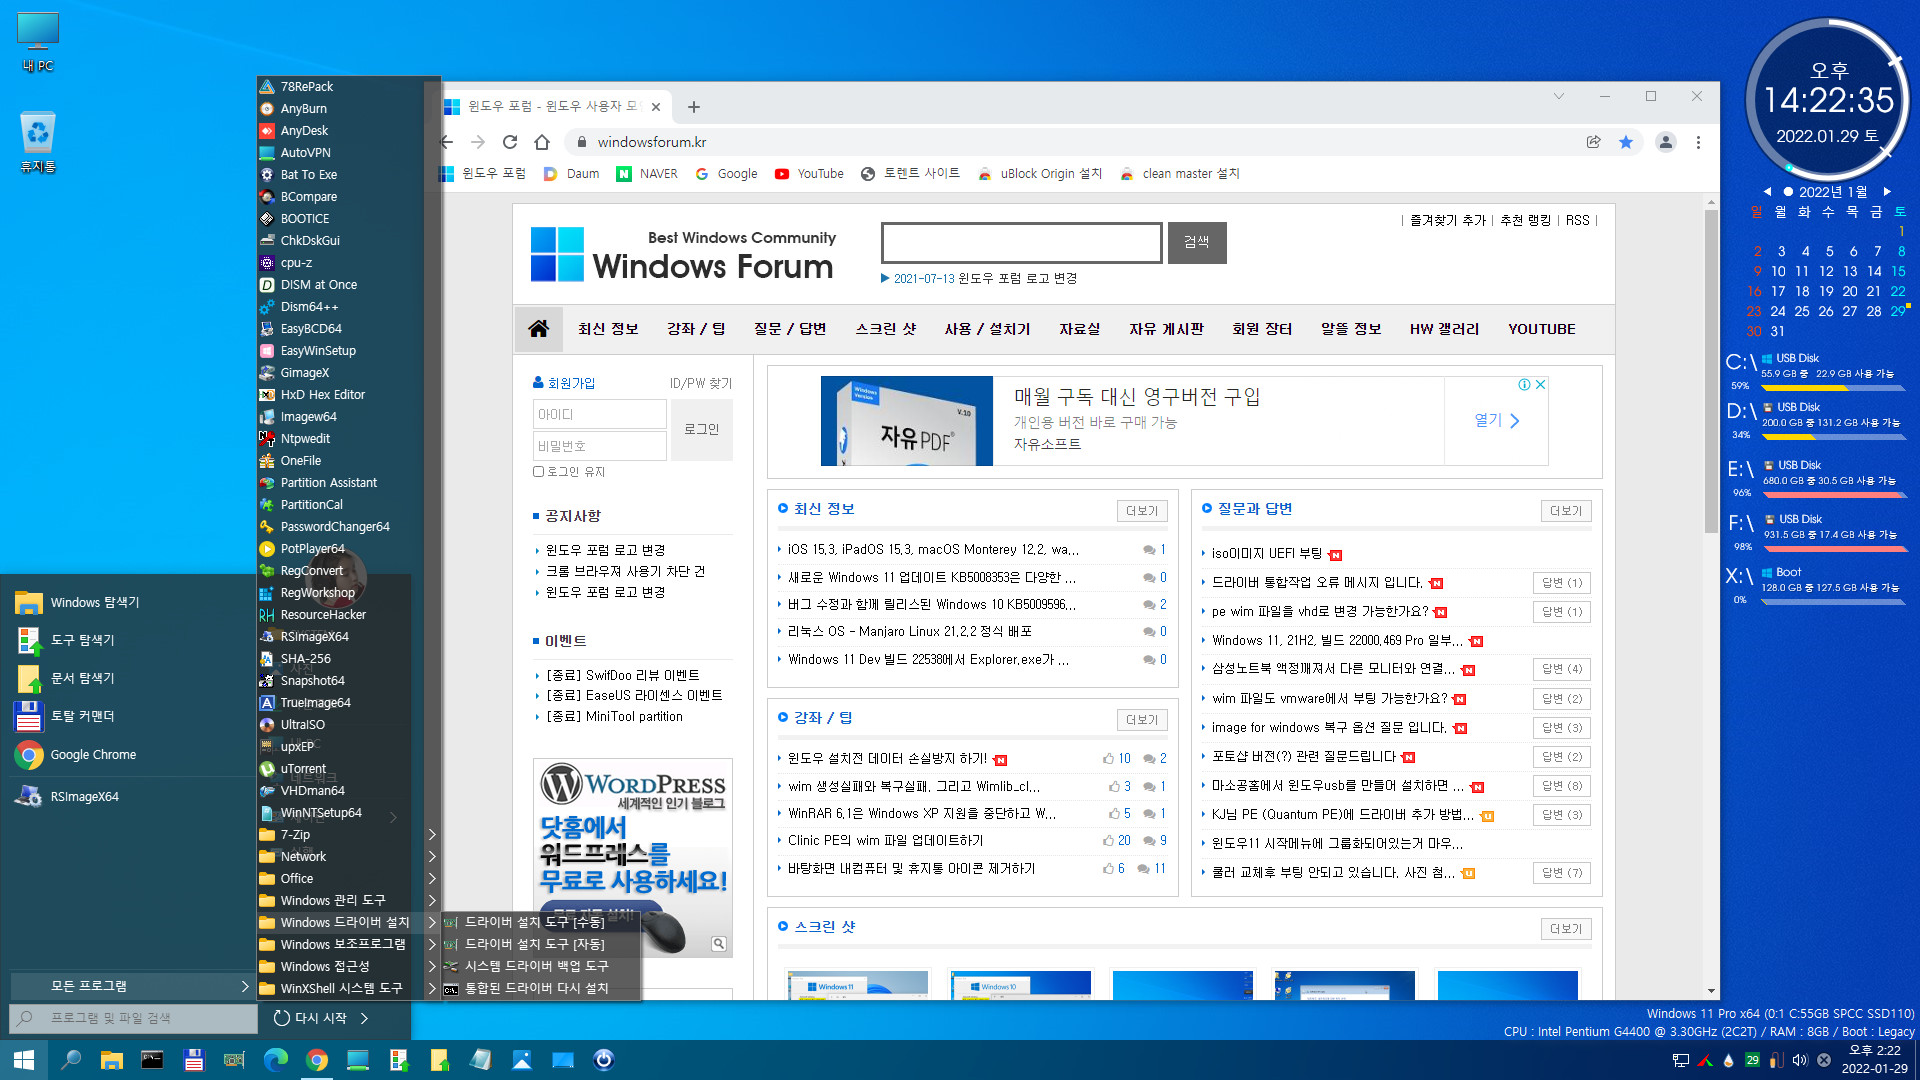Click 더보기 in 최신 정보 section

[1142, 511]
